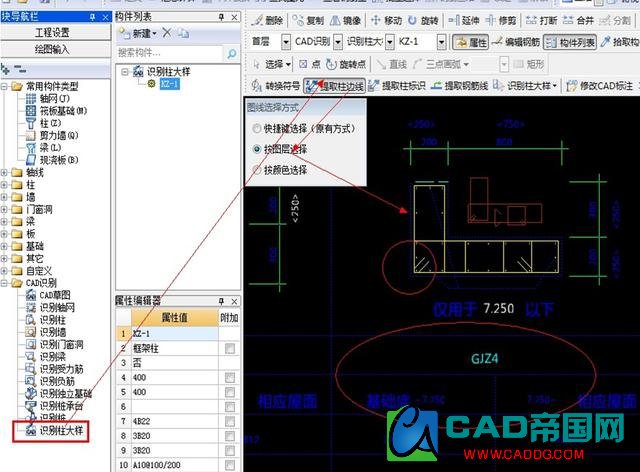The height and width of the screenshot is (472, 640).
Task: Open the KZ-1 component dropdown
Action: (441, 42)
